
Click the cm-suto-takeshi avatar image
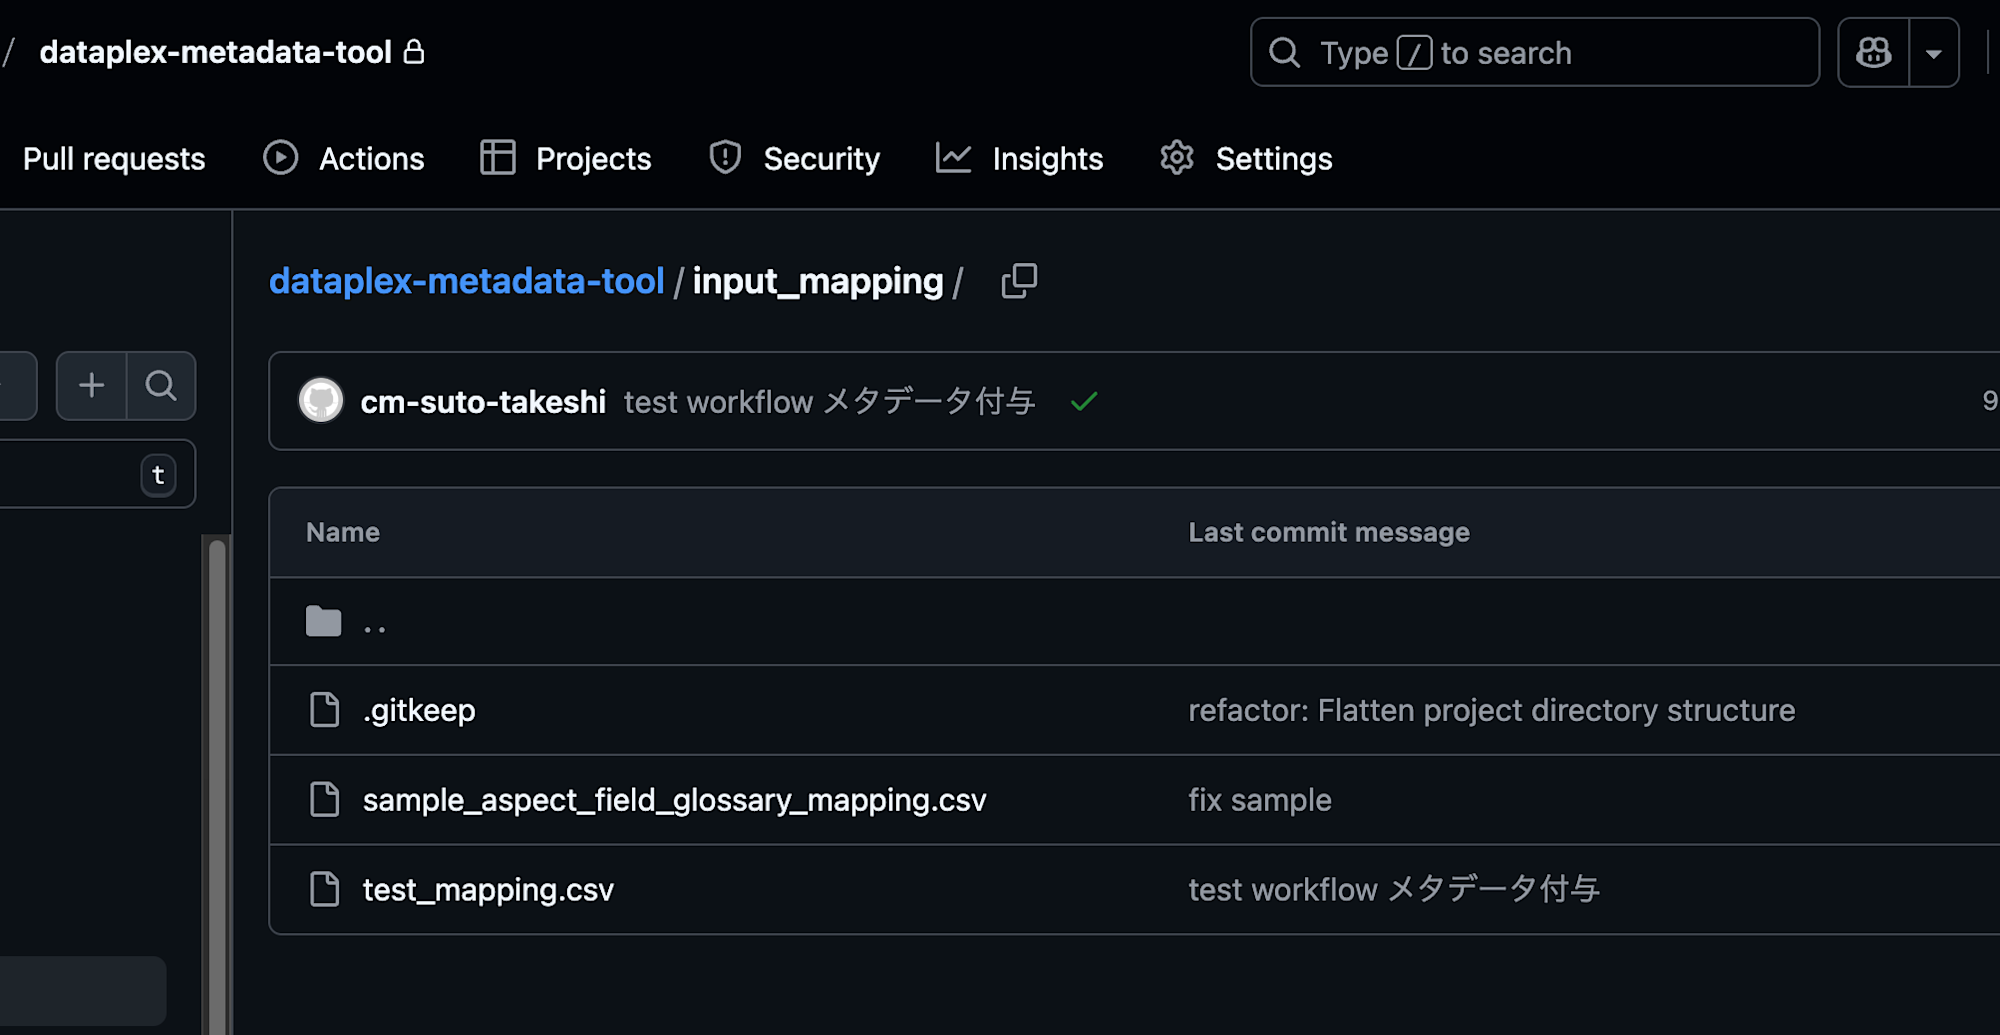pos(321,401)
